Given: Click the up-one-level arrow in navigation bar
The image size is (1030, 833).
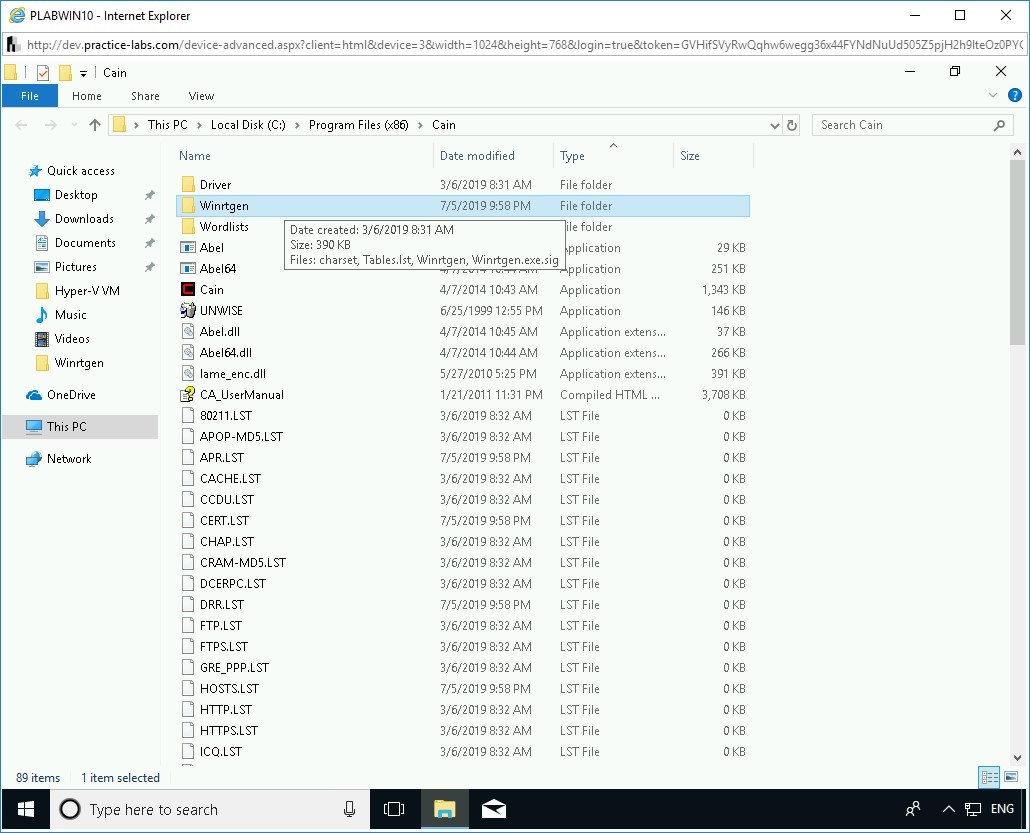Looking at the screenshot, I should pyautogui.click(x=95, y=124).
